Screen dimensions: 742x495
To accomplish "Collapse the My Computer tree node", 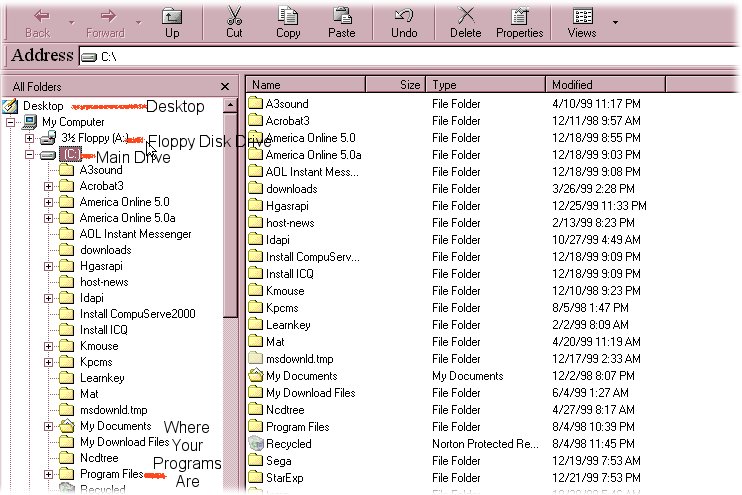I will (10, 122).
